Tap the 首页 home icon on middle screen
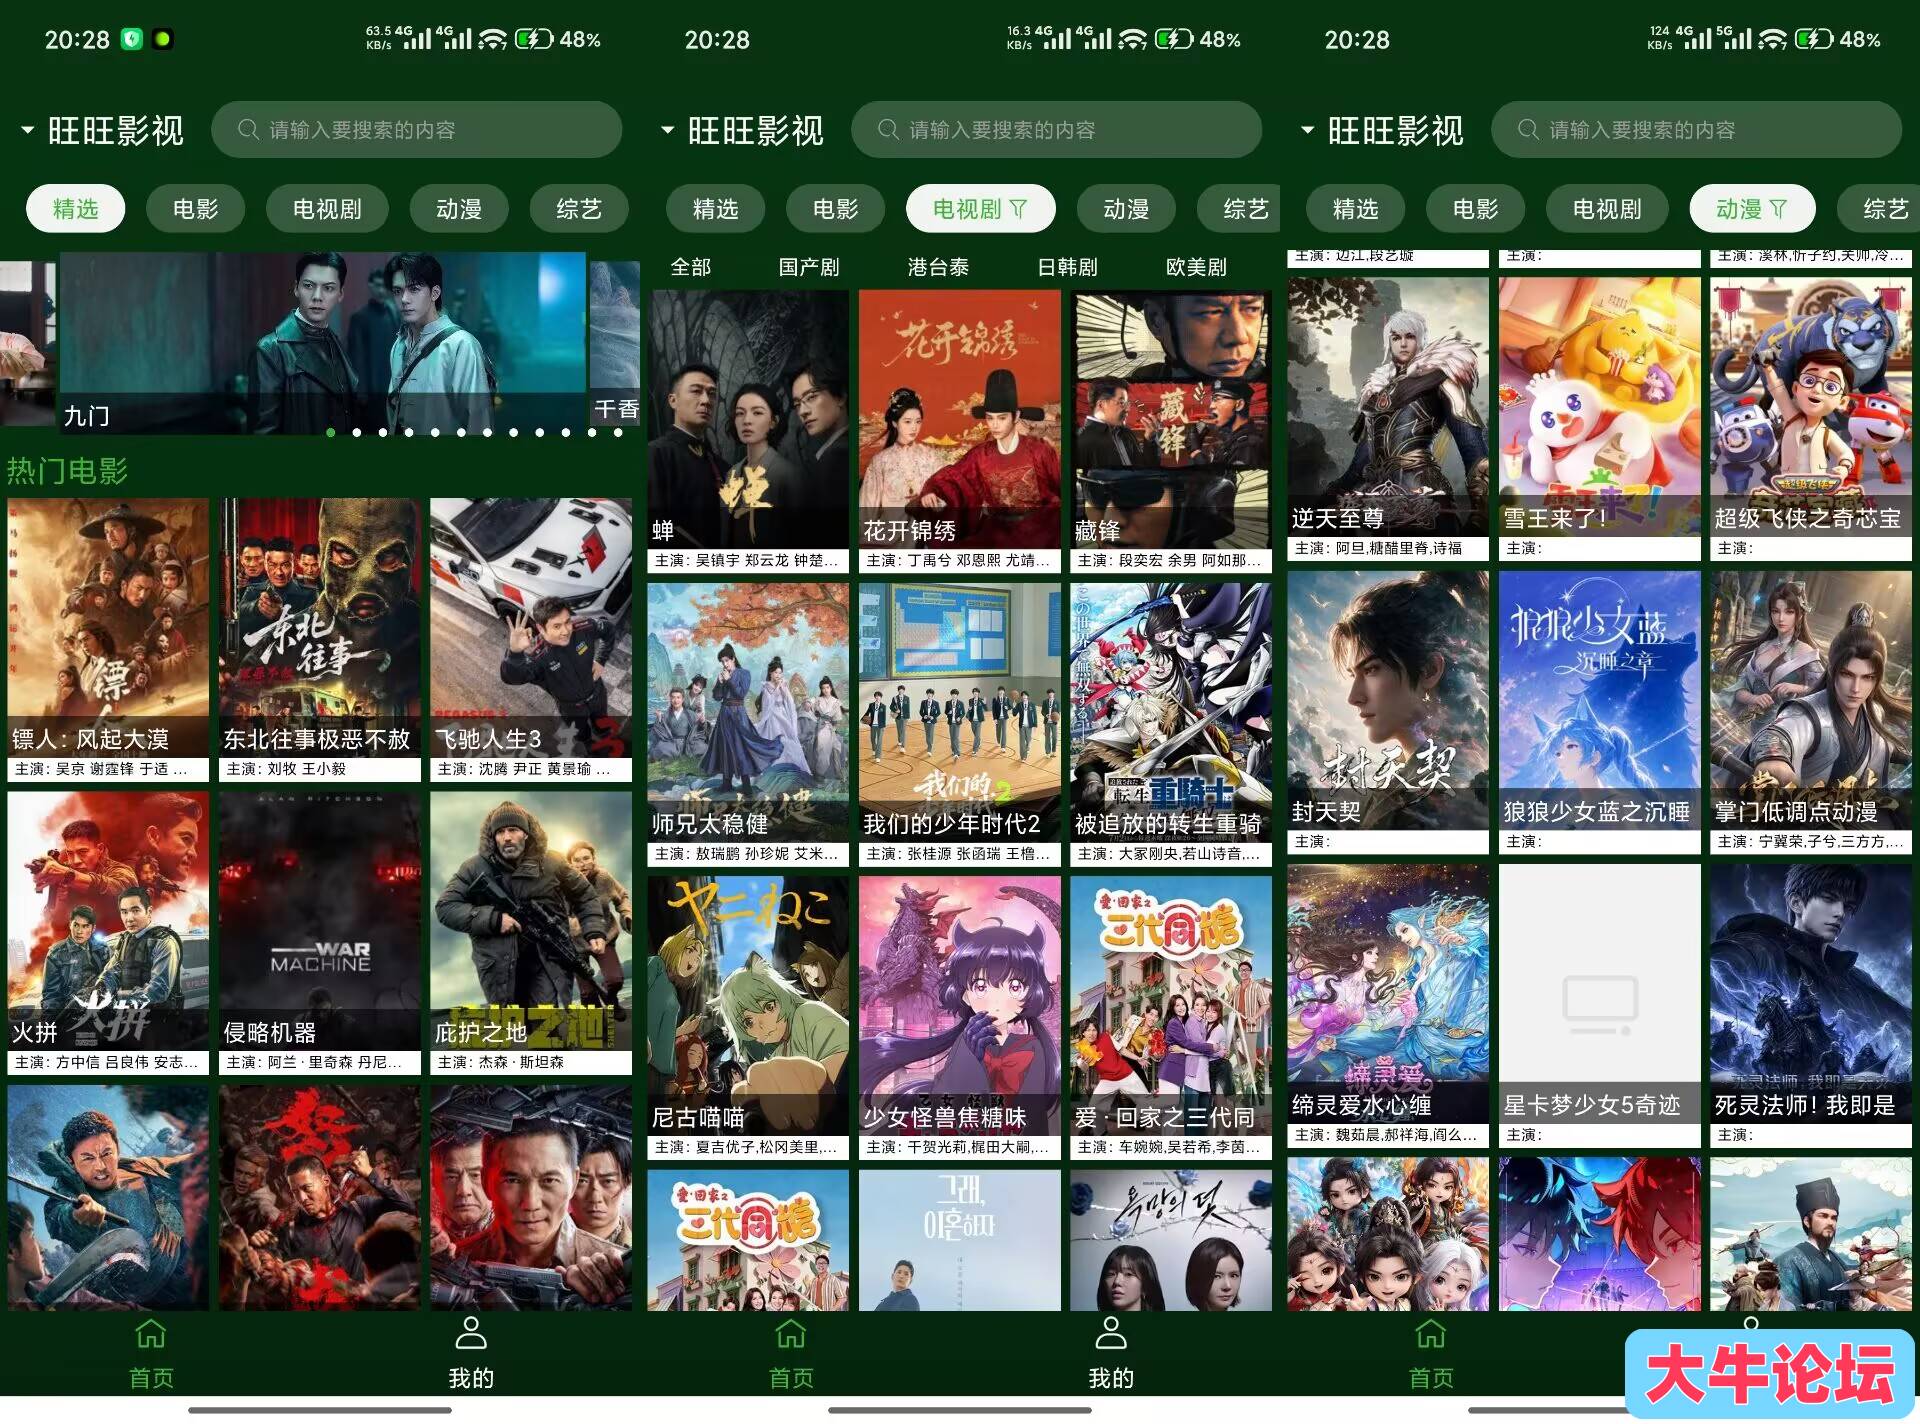 791,1334
